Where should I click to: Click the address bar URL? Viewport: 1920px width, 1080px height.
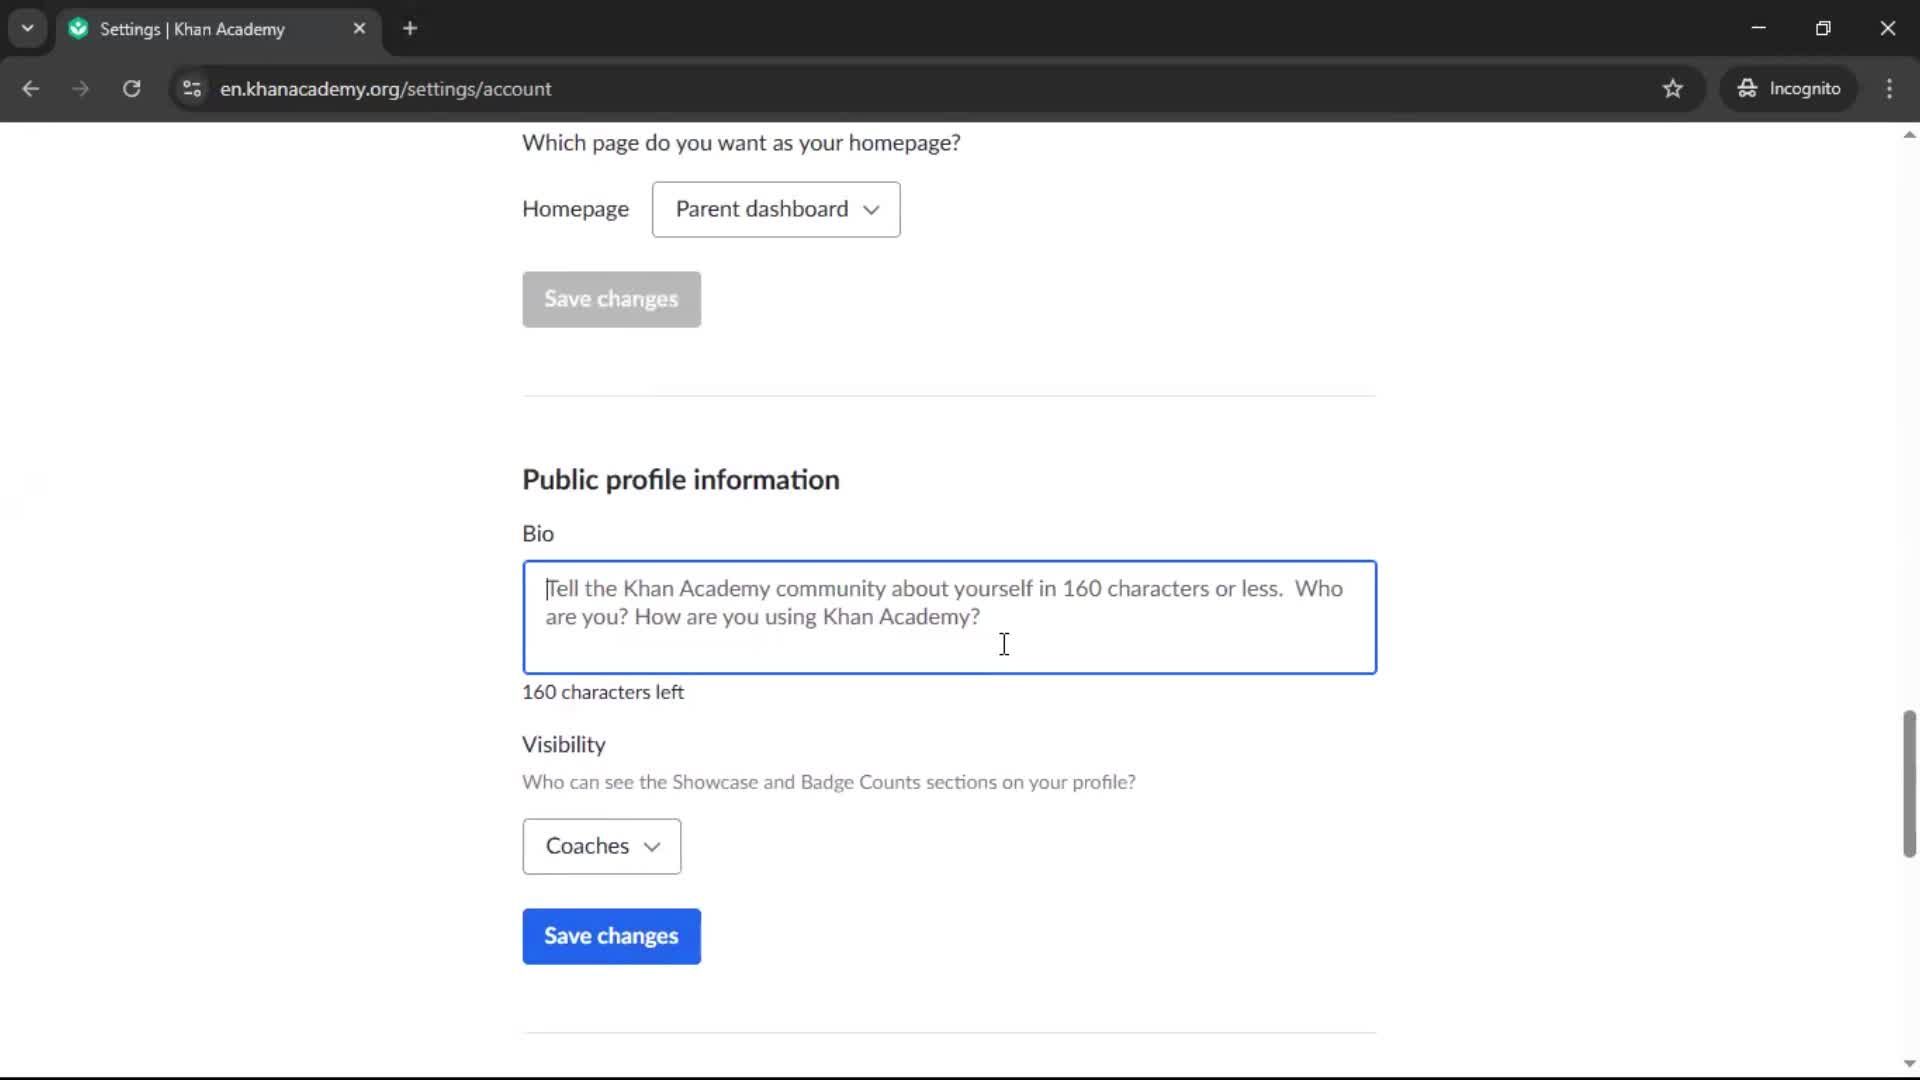386,89
